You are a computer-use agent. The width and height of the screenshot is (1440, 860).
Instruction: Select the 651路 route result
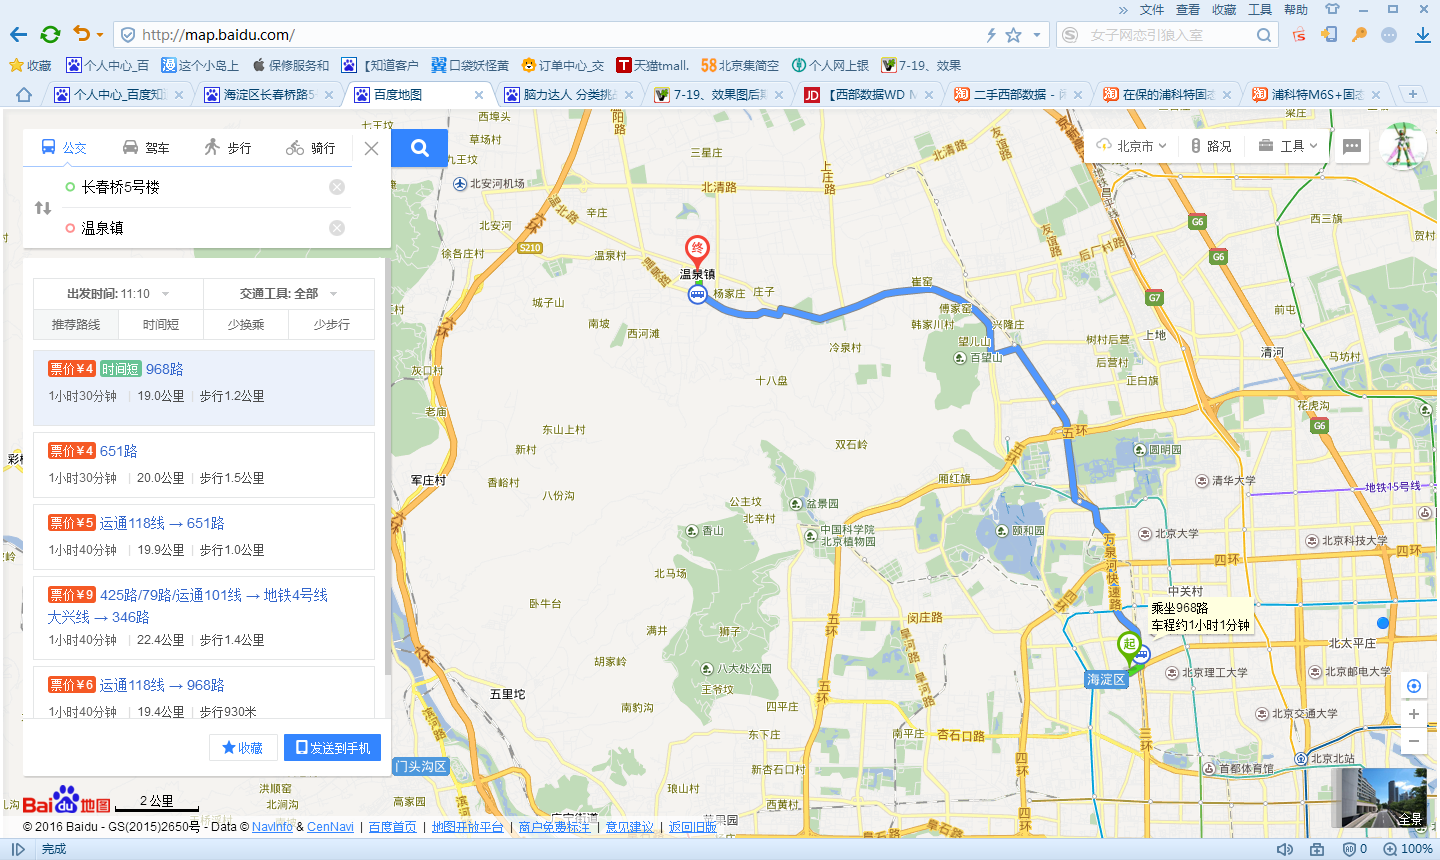tap(204, 465)
